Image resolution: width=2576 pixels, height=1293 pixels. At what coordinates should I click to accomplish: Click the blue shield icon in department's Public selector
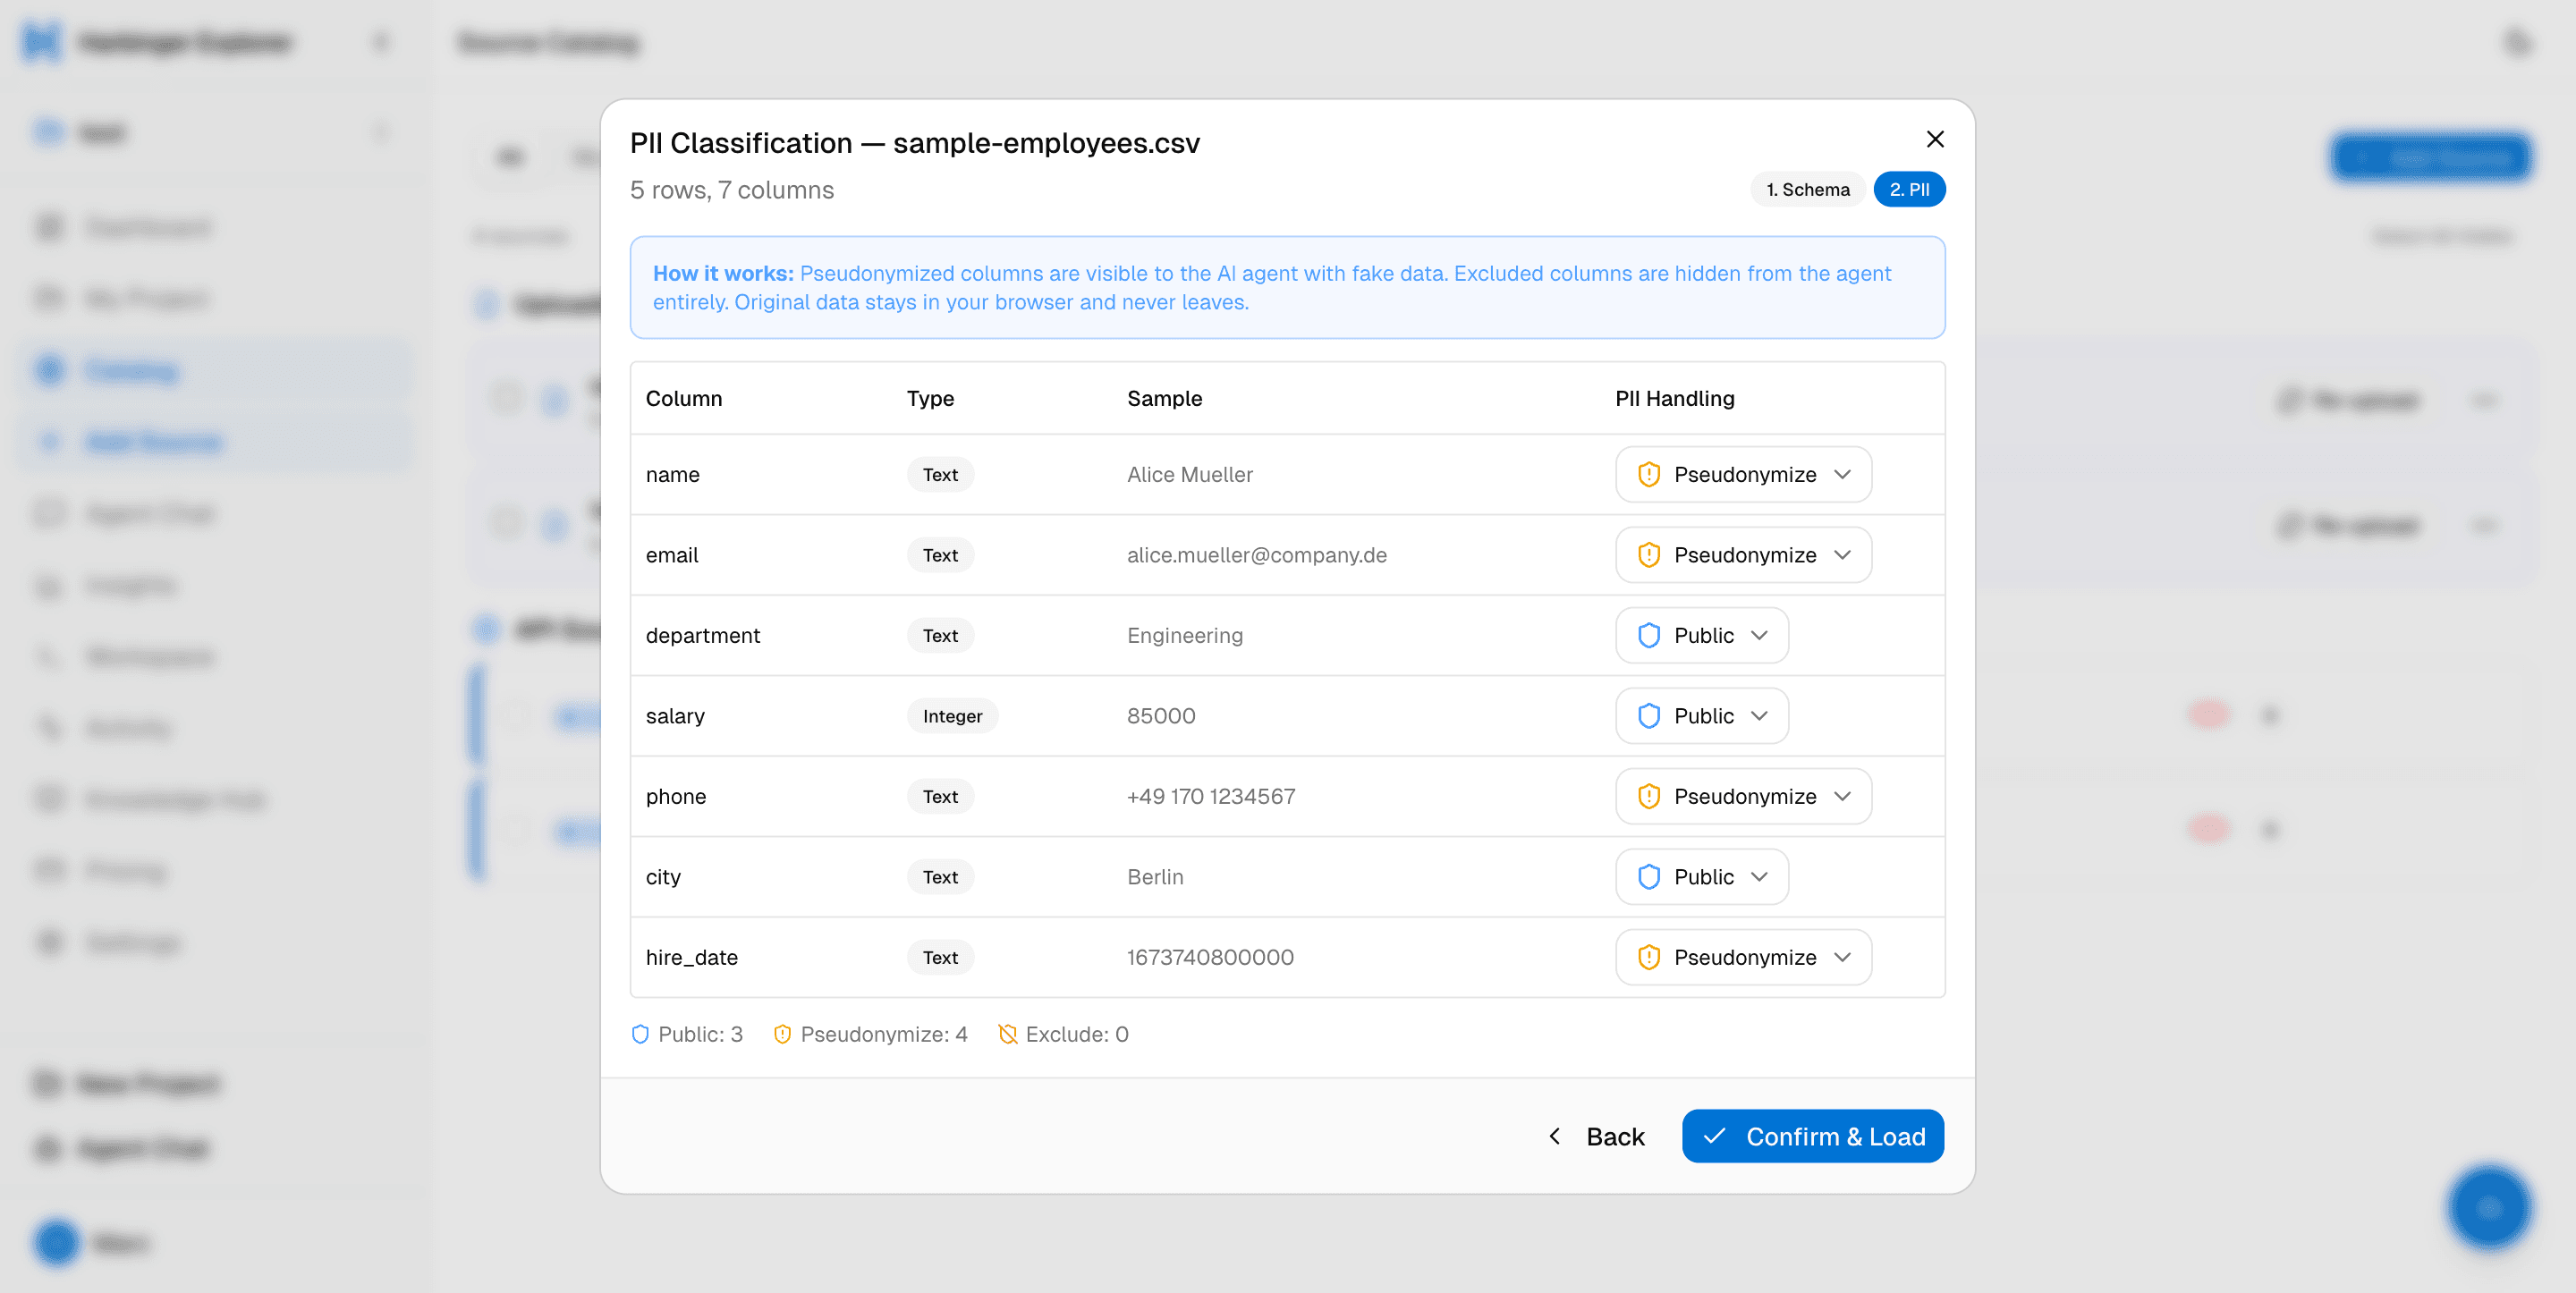click(x=1648, y=635)
